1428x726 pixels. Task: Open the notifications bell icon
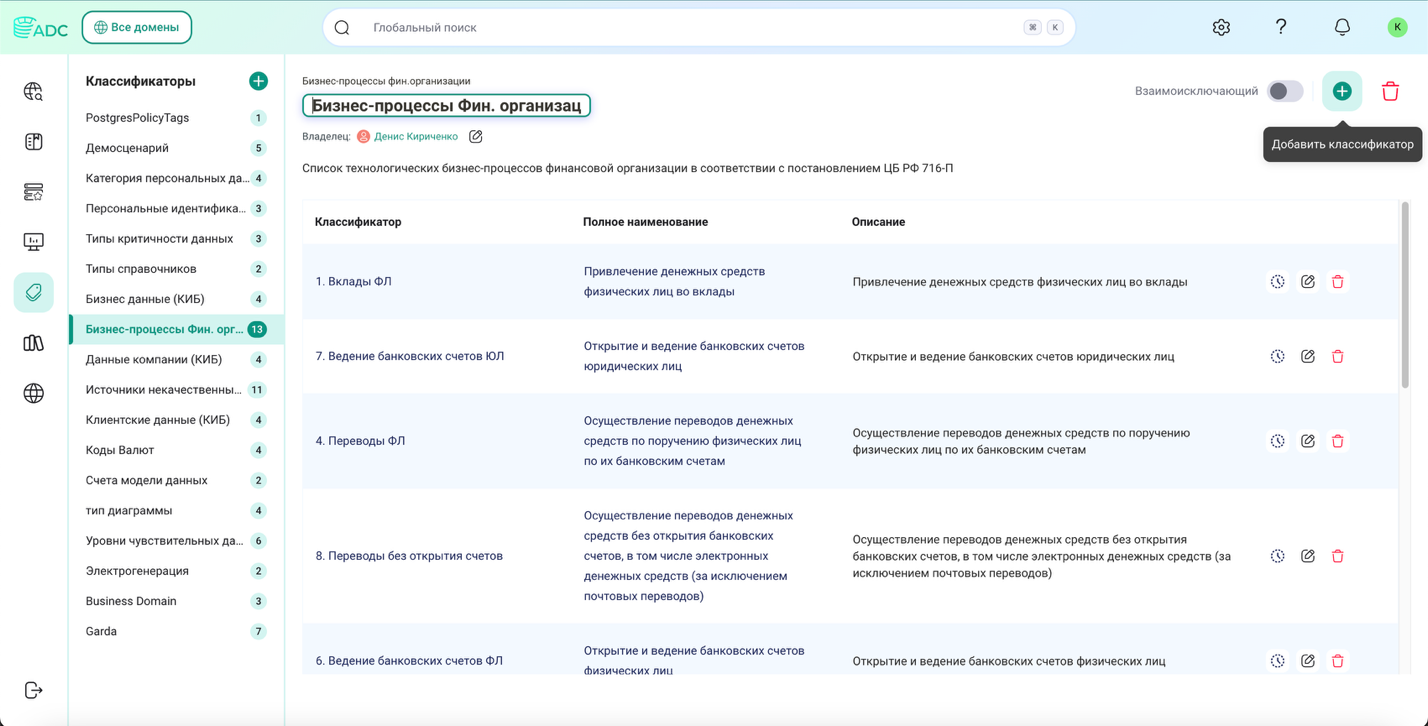pos(1342,27)
